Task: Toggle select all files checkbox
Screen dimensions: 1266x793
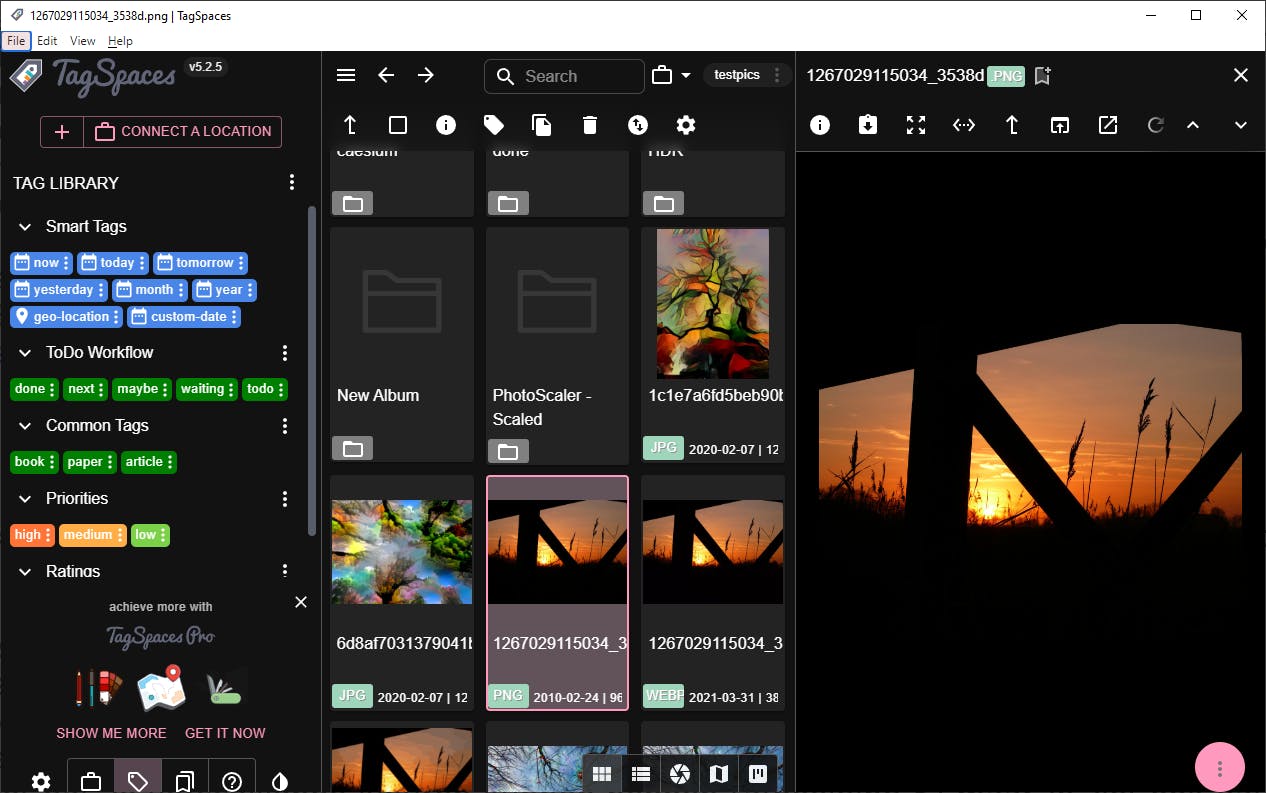Action: click(x=398, y=125)
